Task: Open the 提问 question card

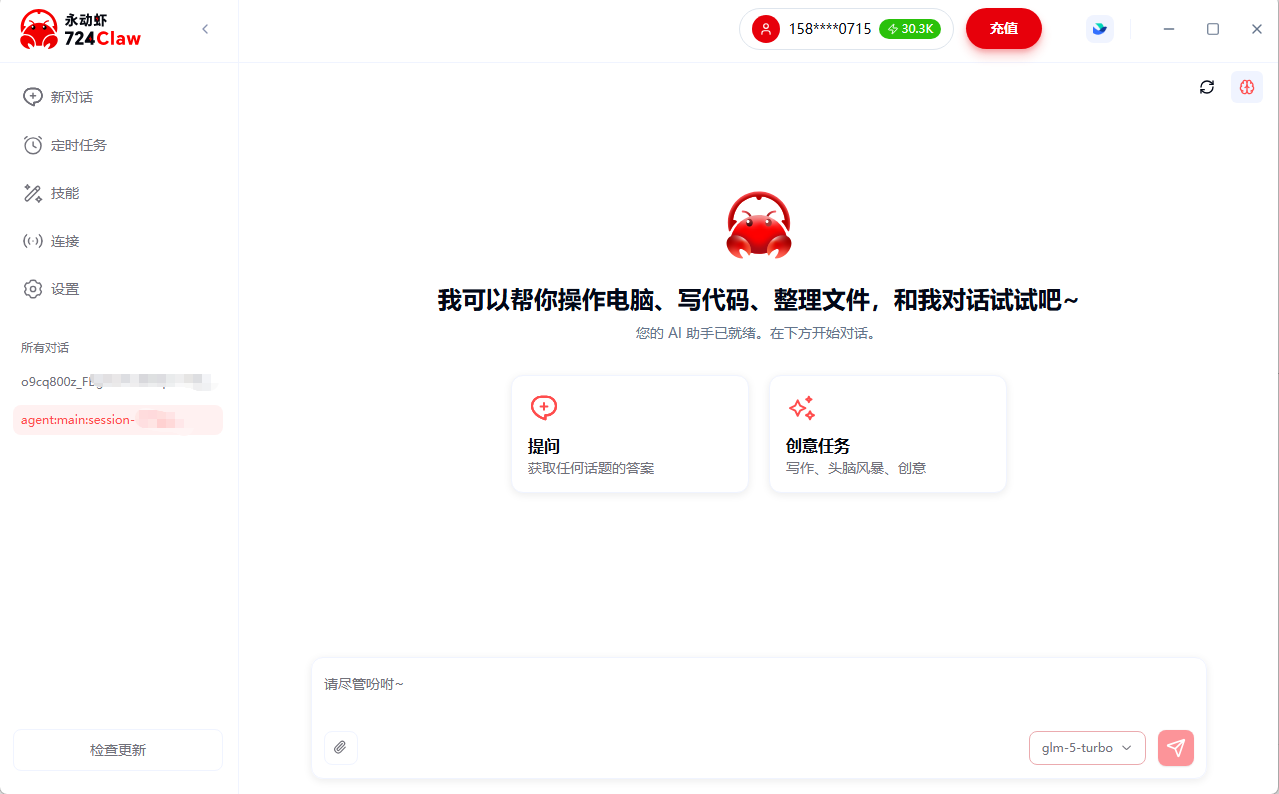Action: click(x=629, y=433)
